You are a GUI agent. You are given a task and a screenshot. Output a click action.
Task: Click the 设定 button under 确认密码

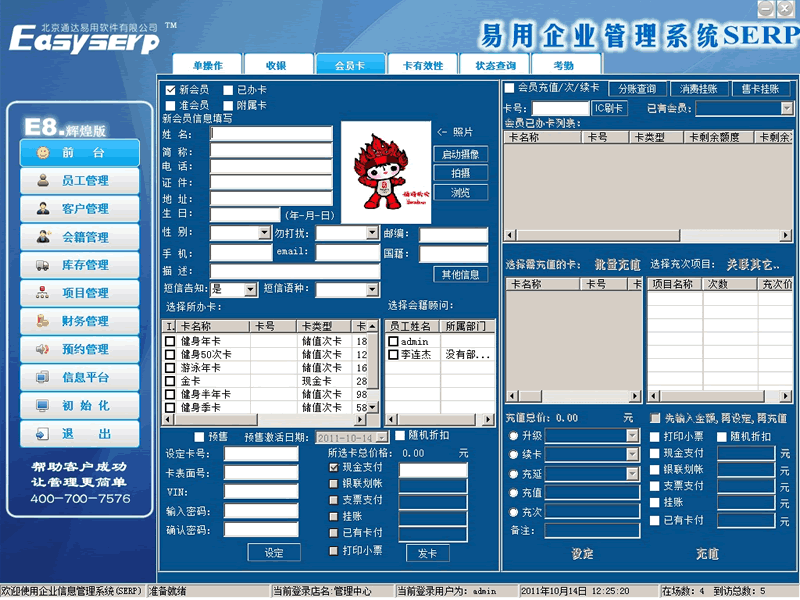click(274, 553)
